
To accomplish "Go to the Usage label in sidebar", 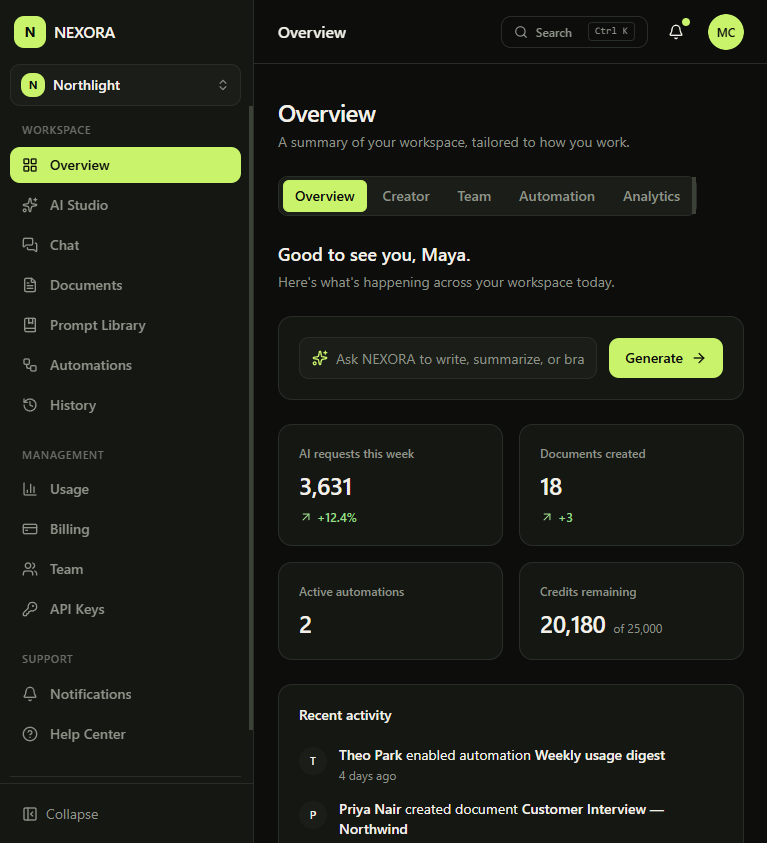I will (69, 489).
